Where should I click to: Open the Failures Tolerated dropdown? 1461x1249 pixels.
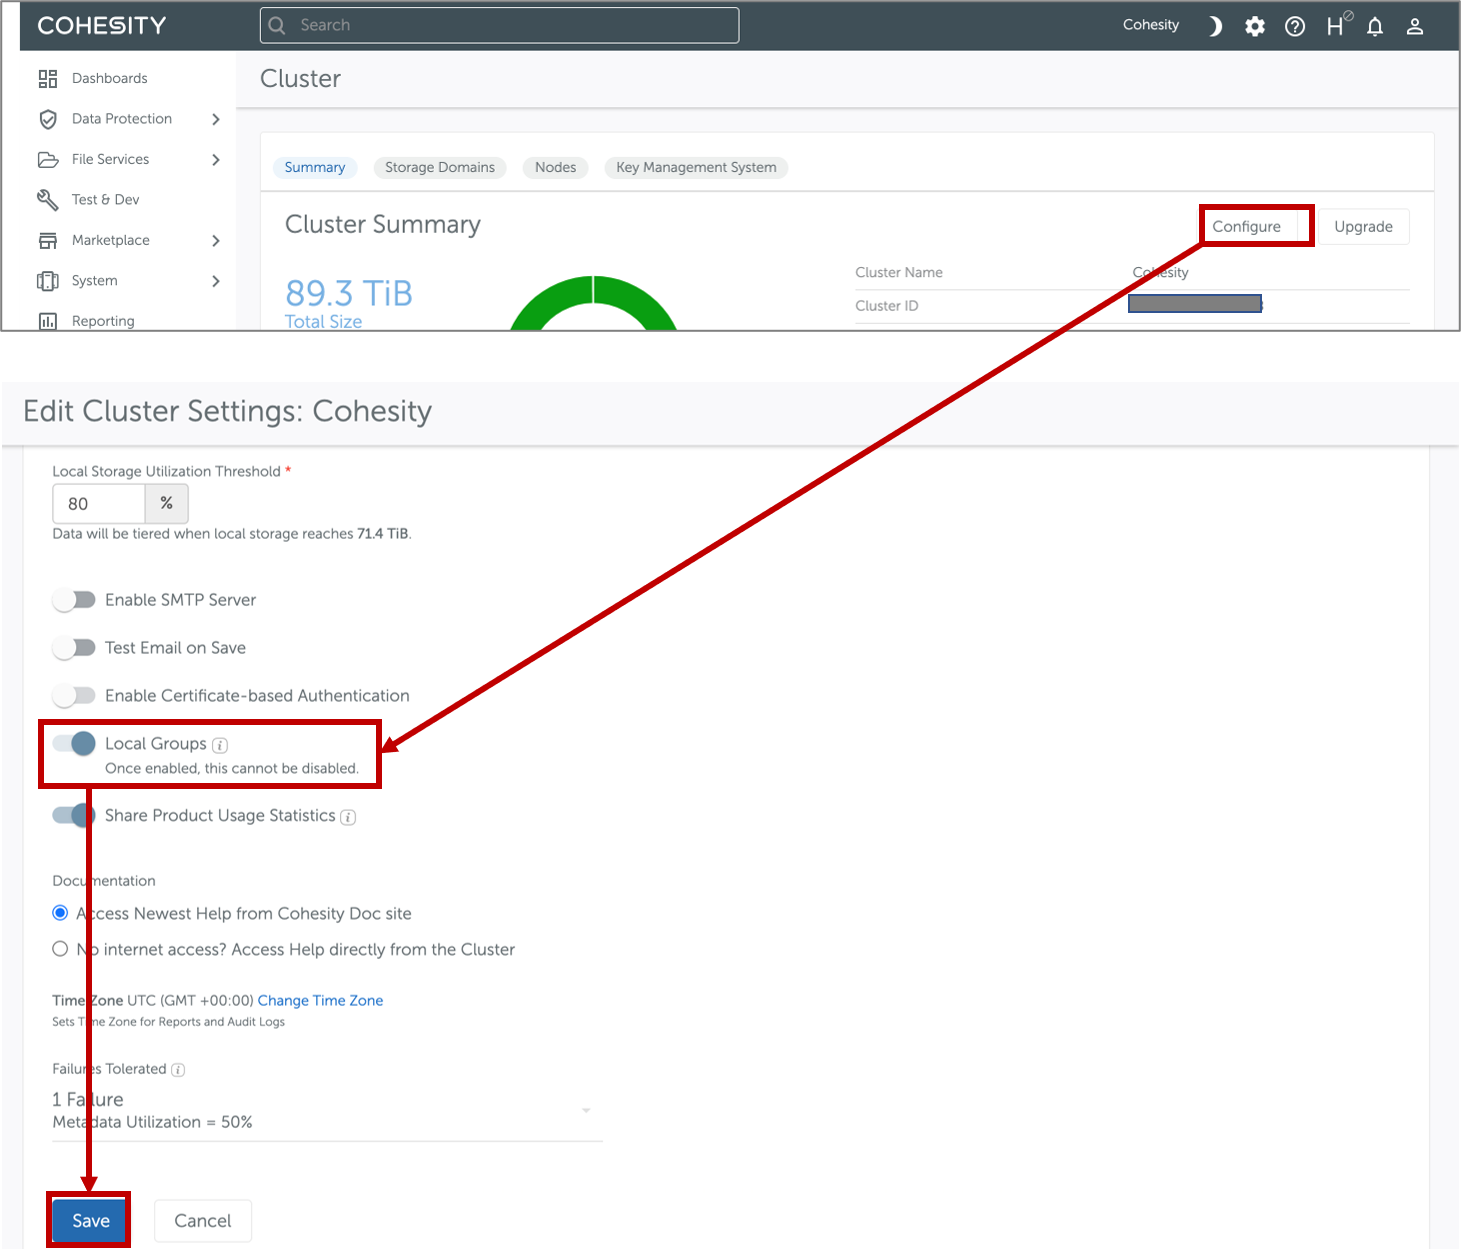coord(327,1110)
